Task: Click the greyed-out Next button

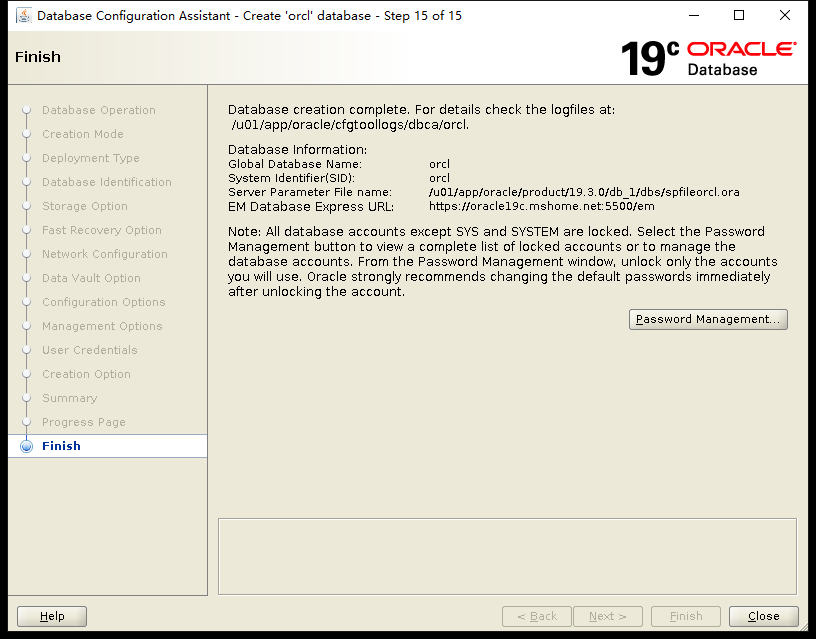Action: [608, 616]
